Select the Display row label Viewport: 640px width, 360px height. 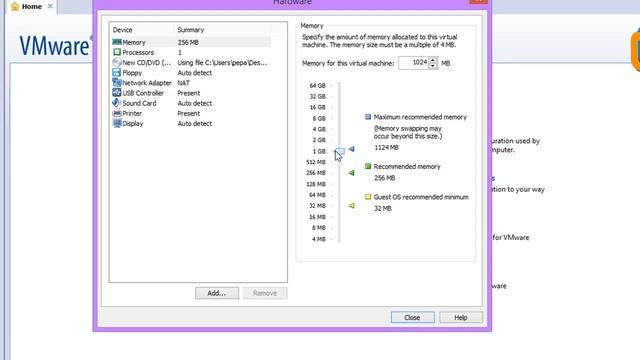tap(133, 124)
